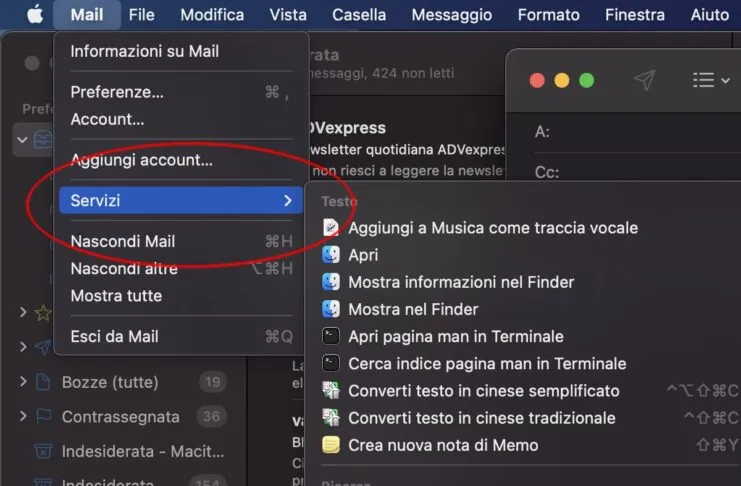Click the Musica script icon in Servizi
Screen dimensions: 741x486
tap(331, 227)
